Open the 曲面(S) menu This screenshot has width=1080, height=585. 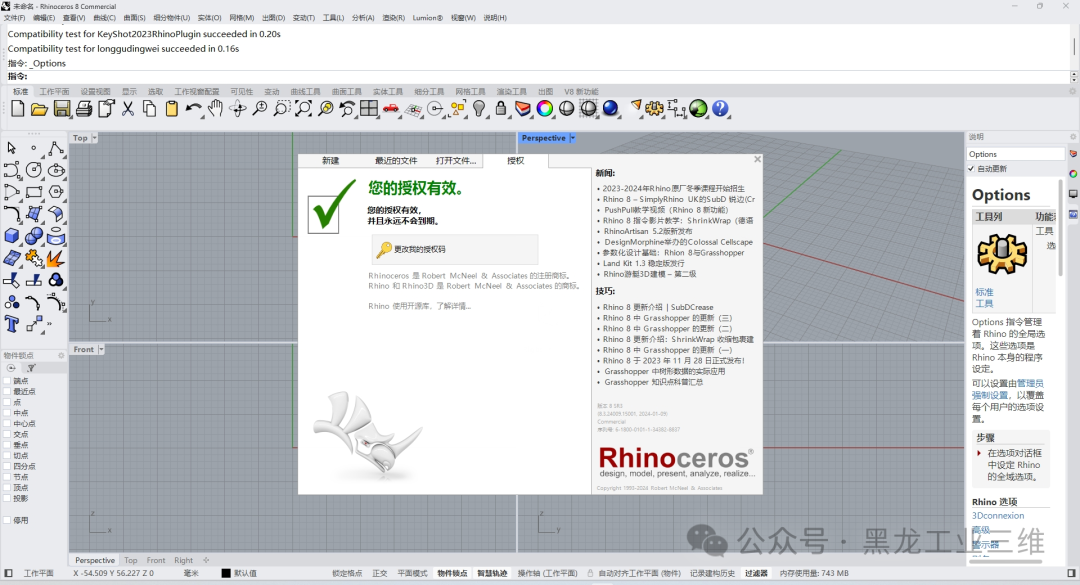134,18
